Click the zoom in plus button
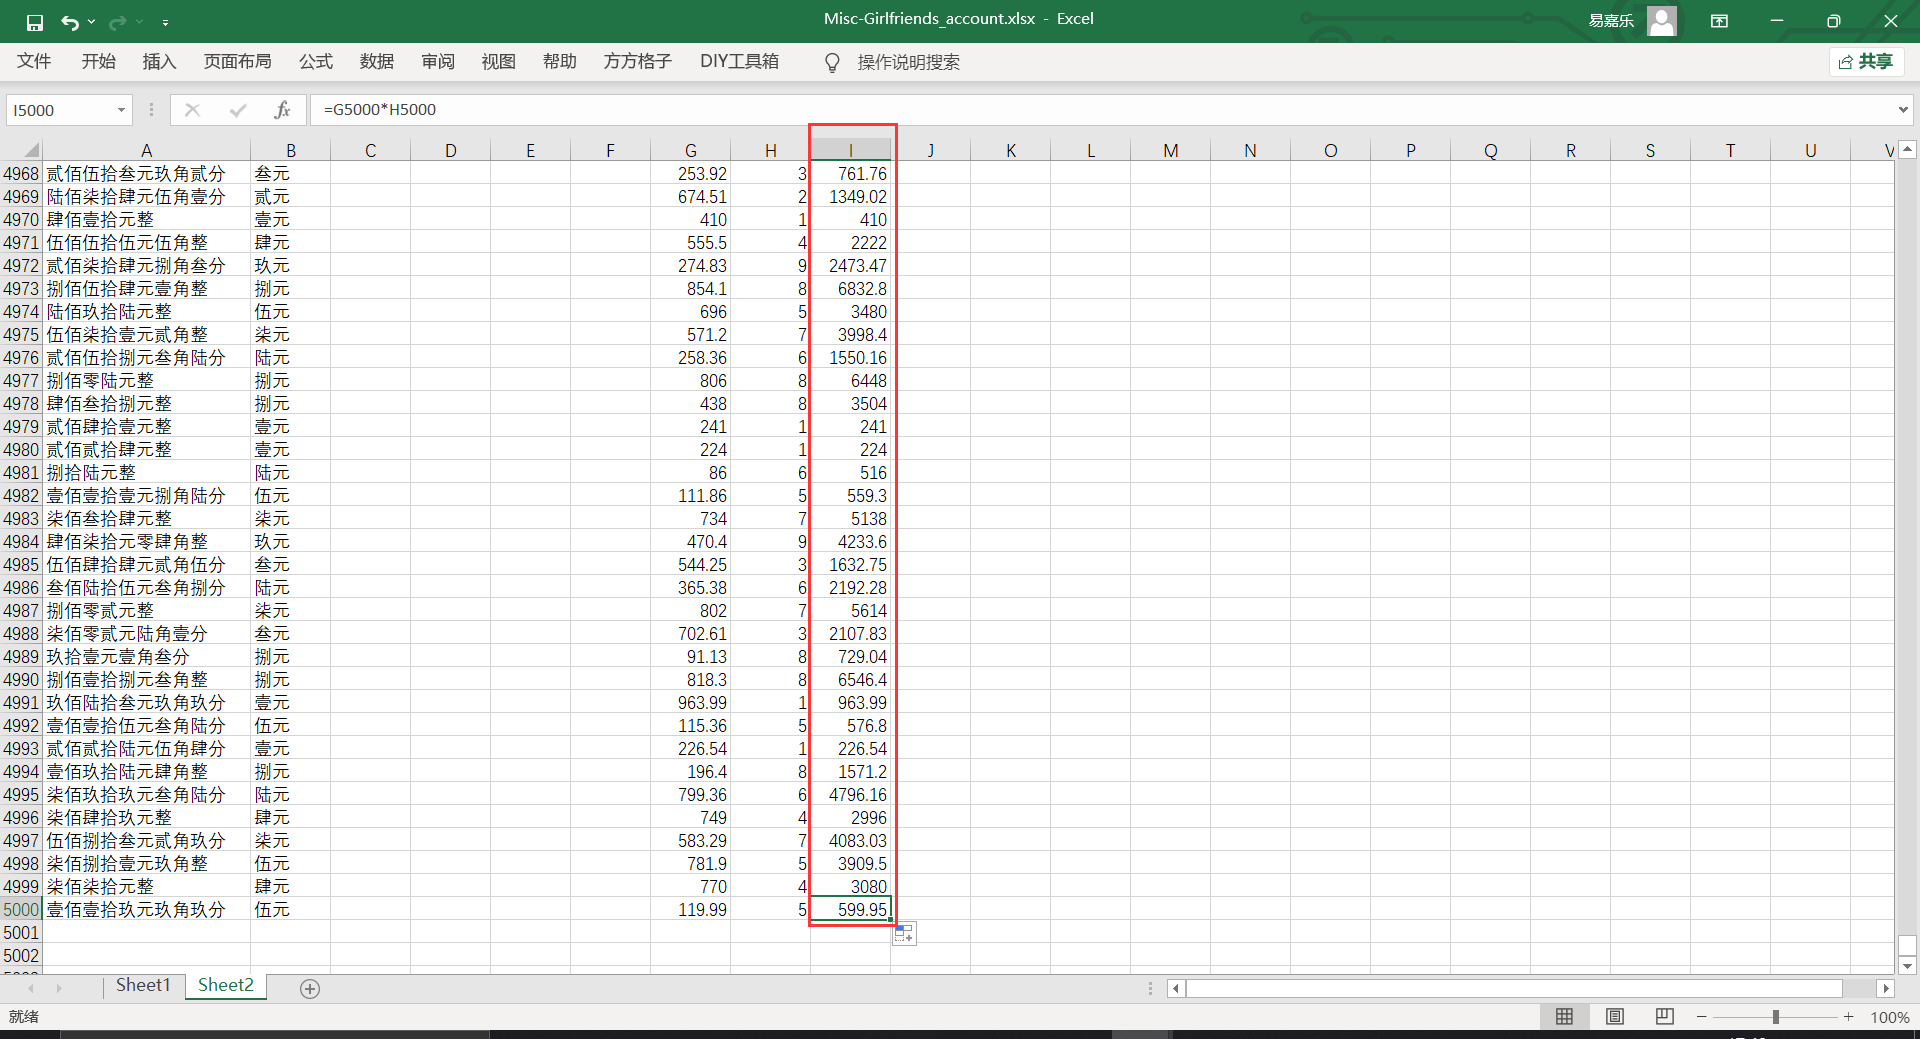 pyautogui.click(x=1848, y=1017)
